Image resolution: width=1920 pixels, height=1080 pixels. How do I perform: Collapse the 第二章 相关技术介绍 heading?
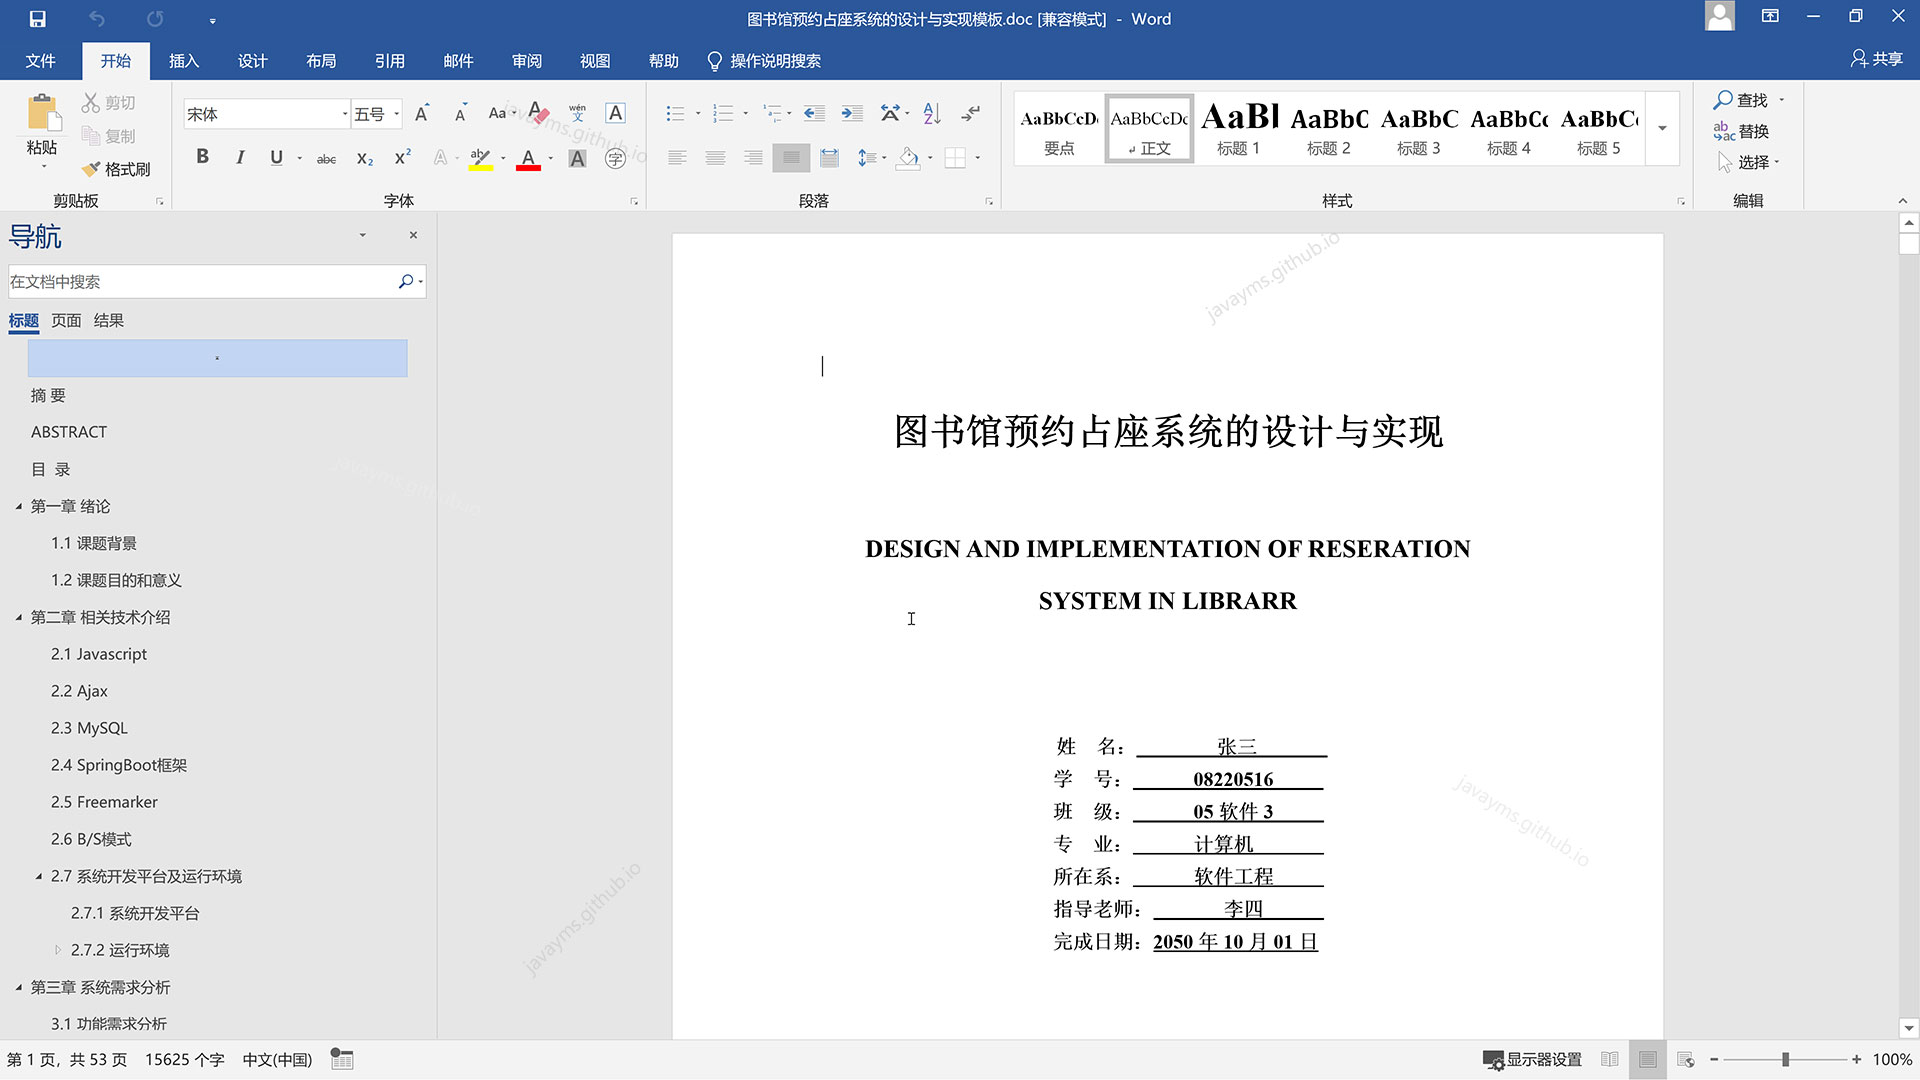point(19,618)
